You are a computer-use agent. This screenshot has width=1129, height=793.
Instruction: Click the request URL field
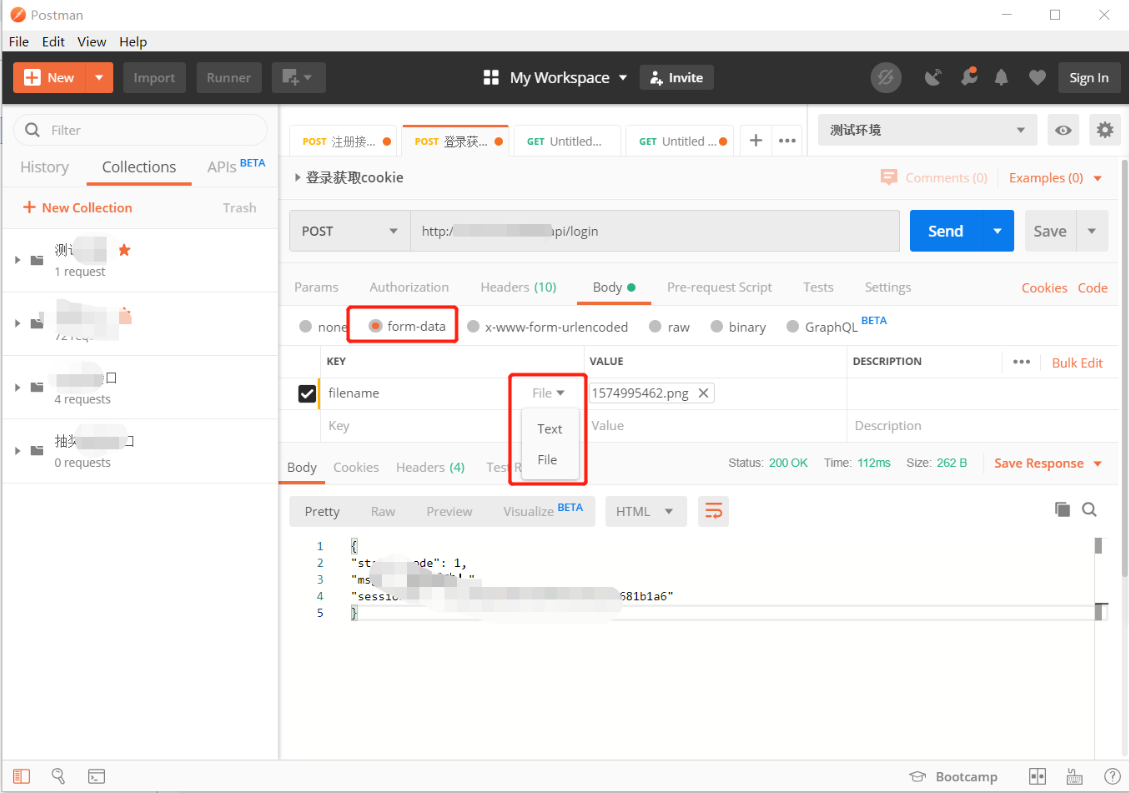[655, 231]
